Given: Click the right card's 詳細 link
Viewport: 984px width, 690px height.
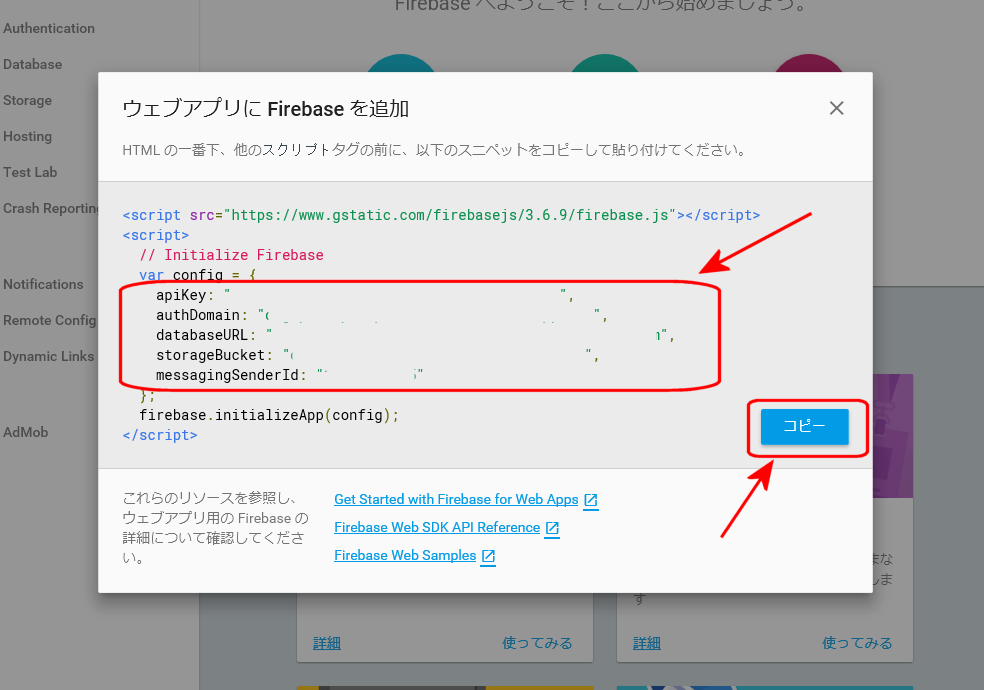Looking at the screenshot, I should [647, 643].
